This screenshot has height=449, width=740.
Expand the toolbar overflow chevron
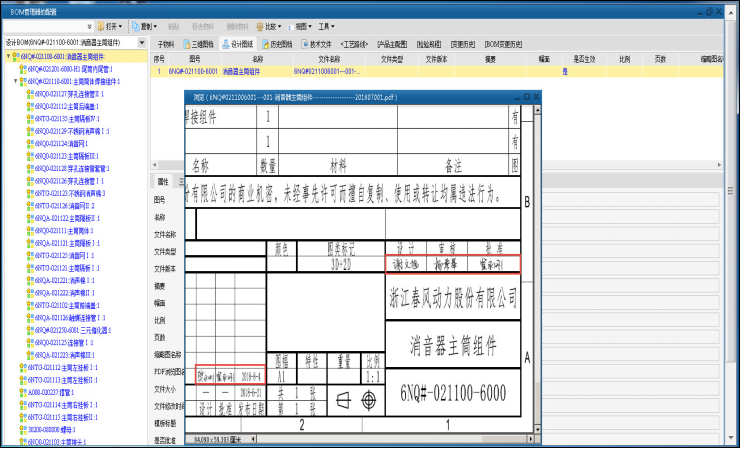[x=90, y=26]
